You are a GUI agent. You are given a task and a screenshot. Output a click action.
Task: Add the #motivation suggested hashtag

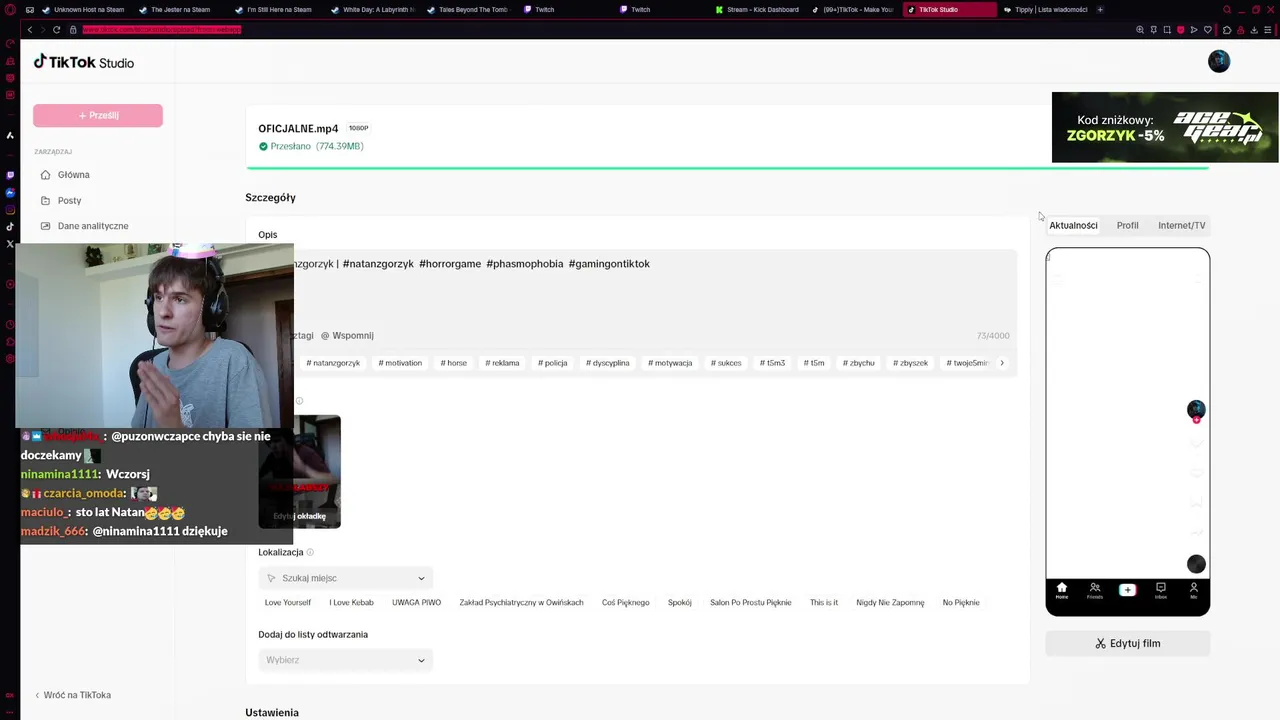(x=400, y=363)
